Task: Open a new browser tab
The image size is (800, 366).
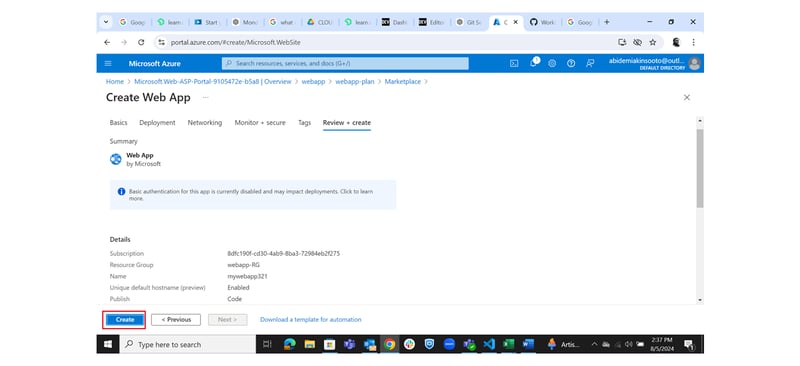Action: (x=607, y=22)
